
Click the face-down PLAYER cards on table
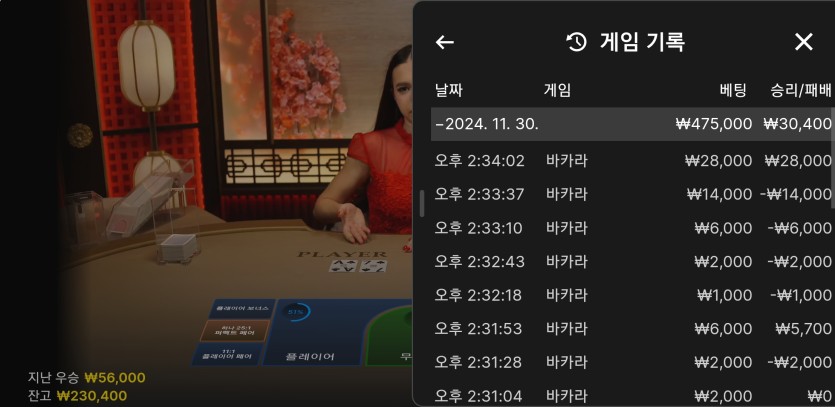coord(357,266)
